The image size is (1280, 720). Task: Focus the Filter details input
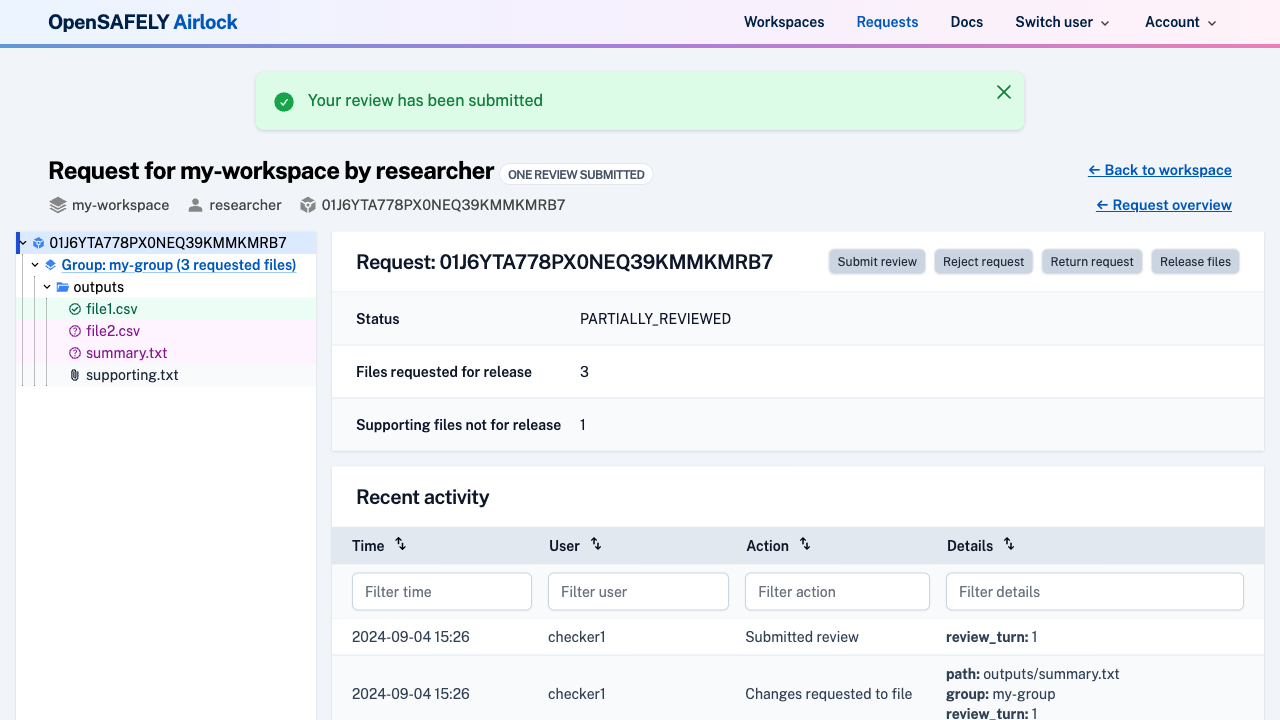tap(1095, 592)
